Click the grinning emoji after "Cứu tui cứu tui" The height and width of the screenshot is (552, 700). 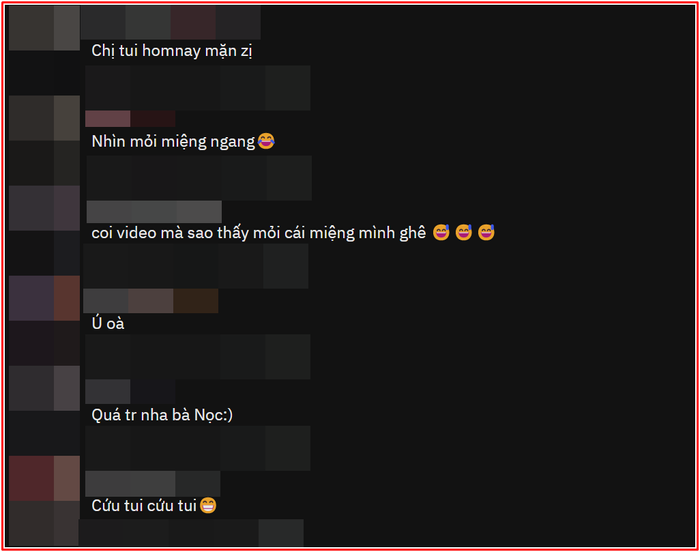(208, 506)
